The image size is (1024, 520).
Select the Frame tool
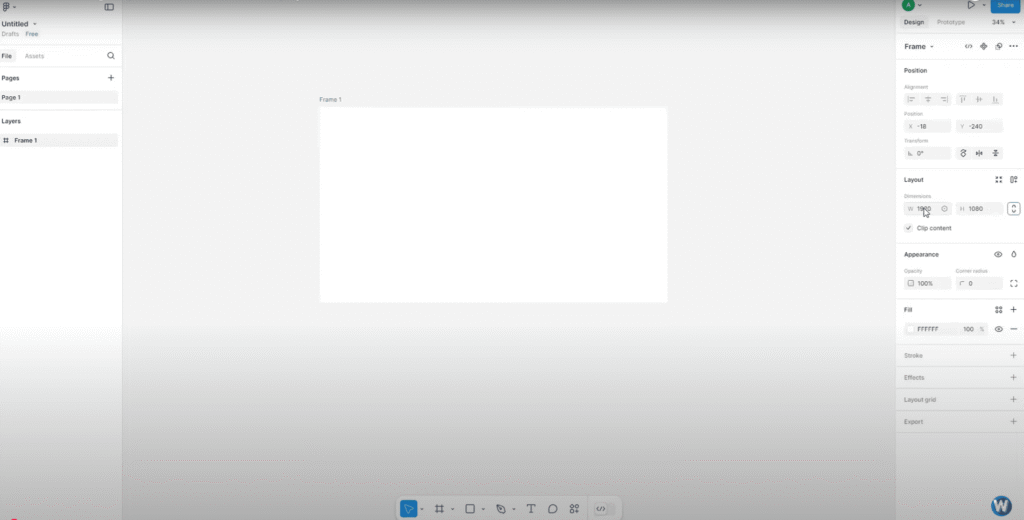439,509
